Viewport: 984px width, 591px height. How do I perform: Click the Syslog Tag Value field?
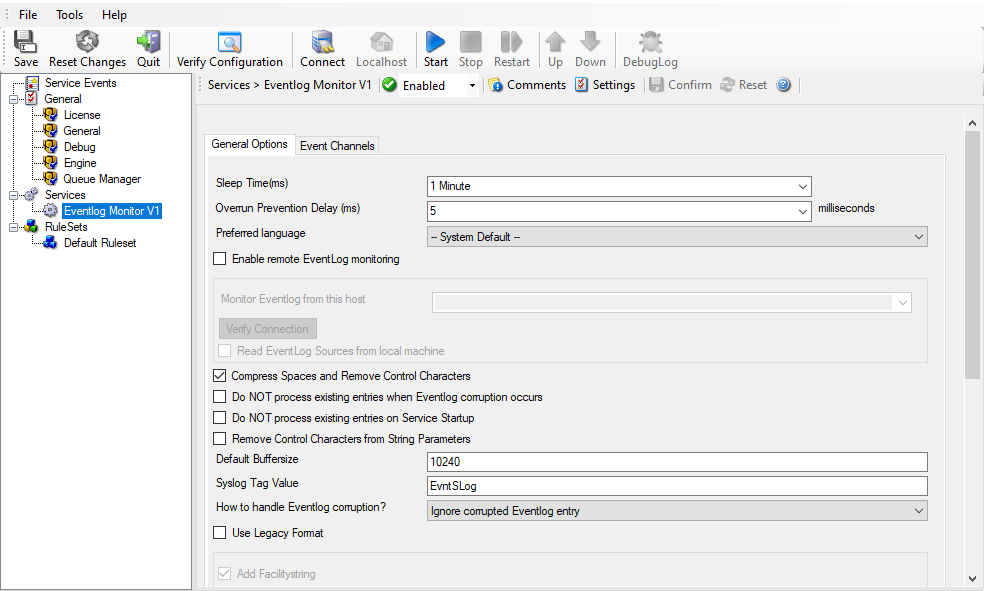click(x=676, y=486)
